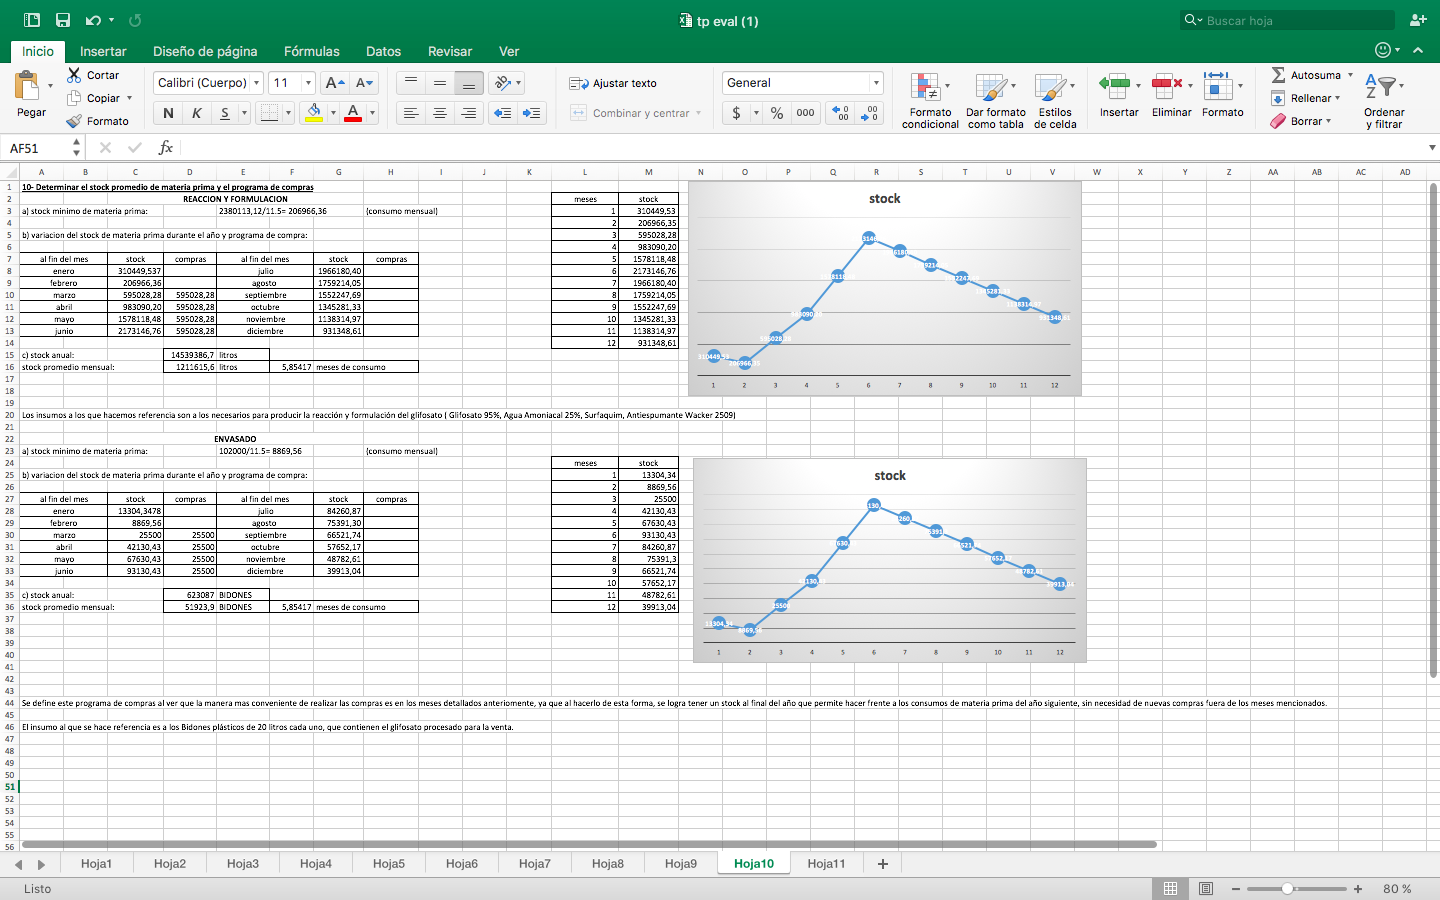Click the Autosuma sigma icon
Image resolution: width=1440 pixels, height=900 pixels.
(1278, 75)
